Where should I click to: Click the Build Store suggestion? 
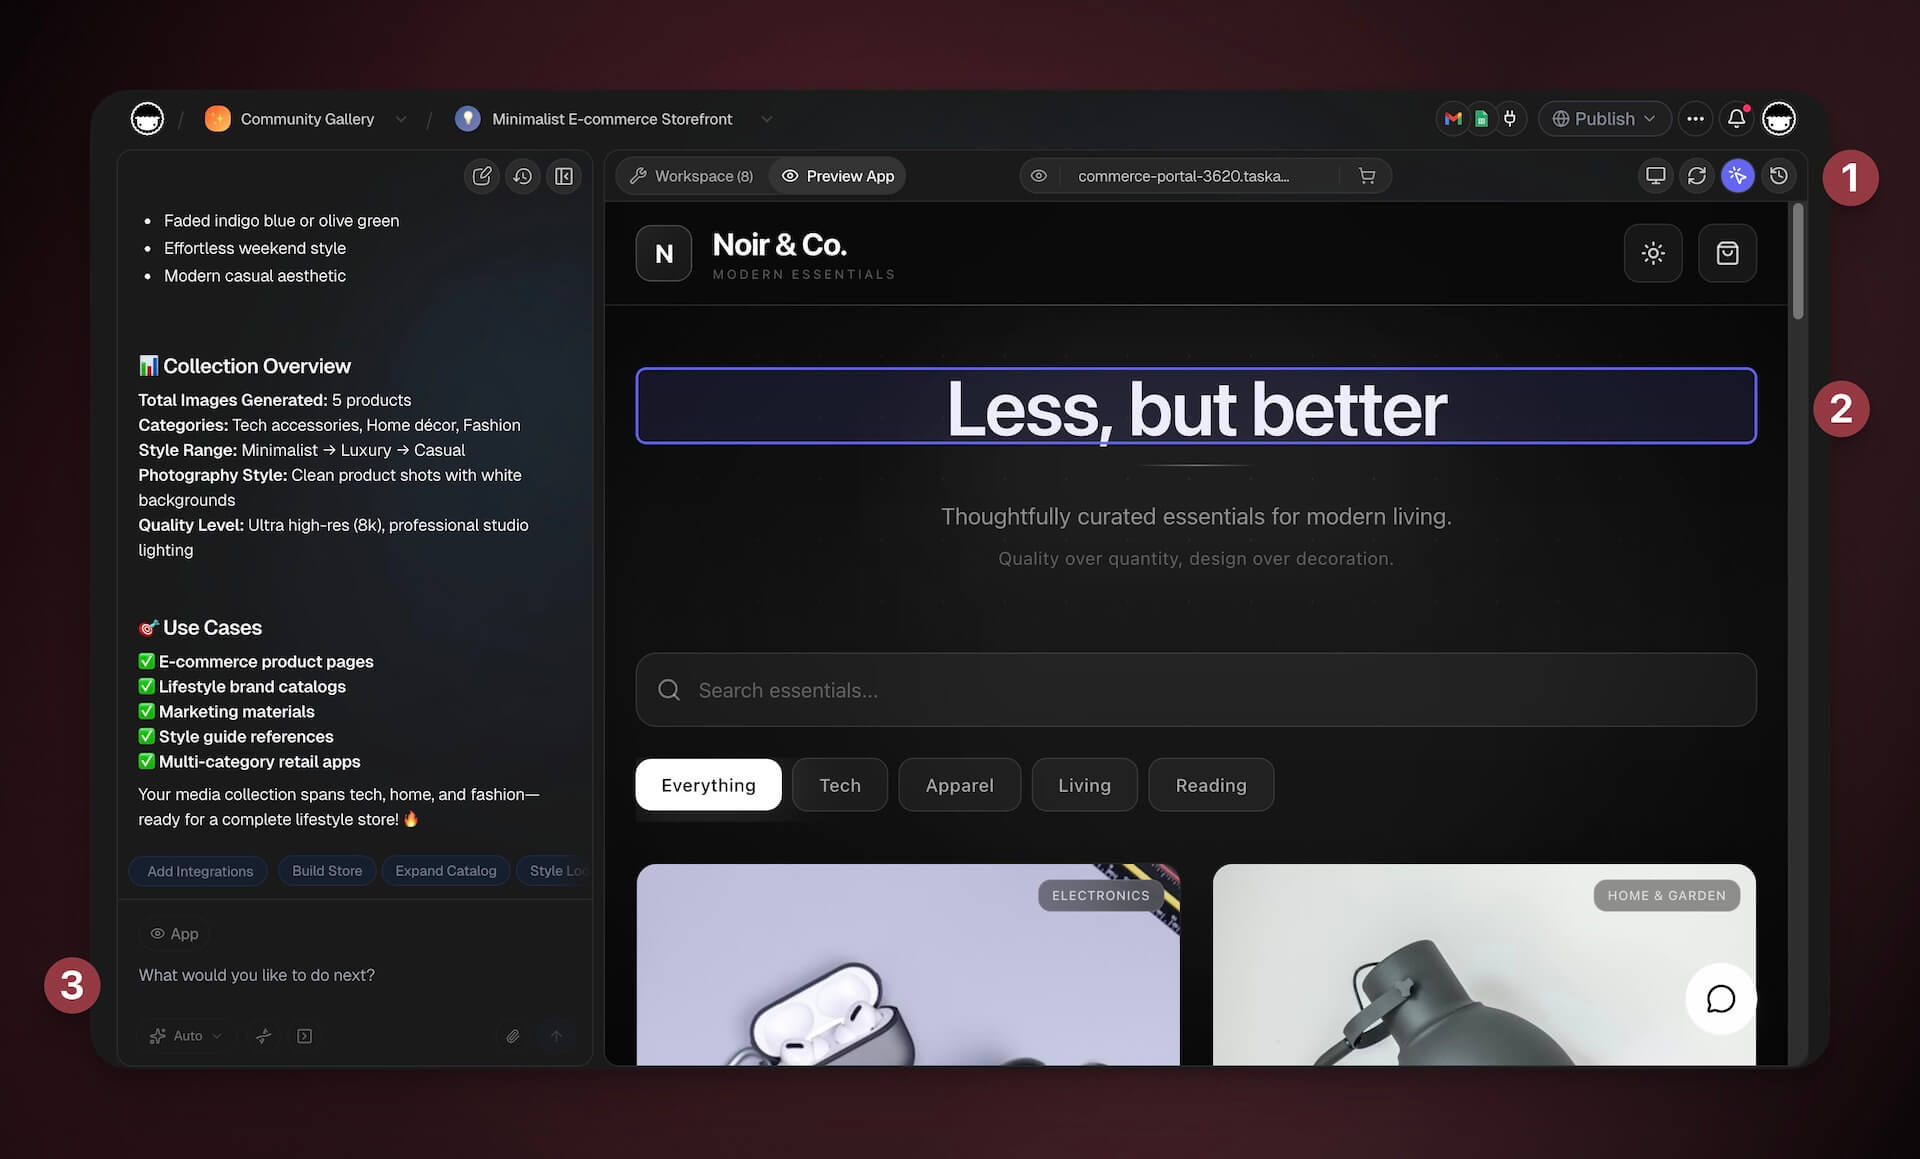point(327,871)
